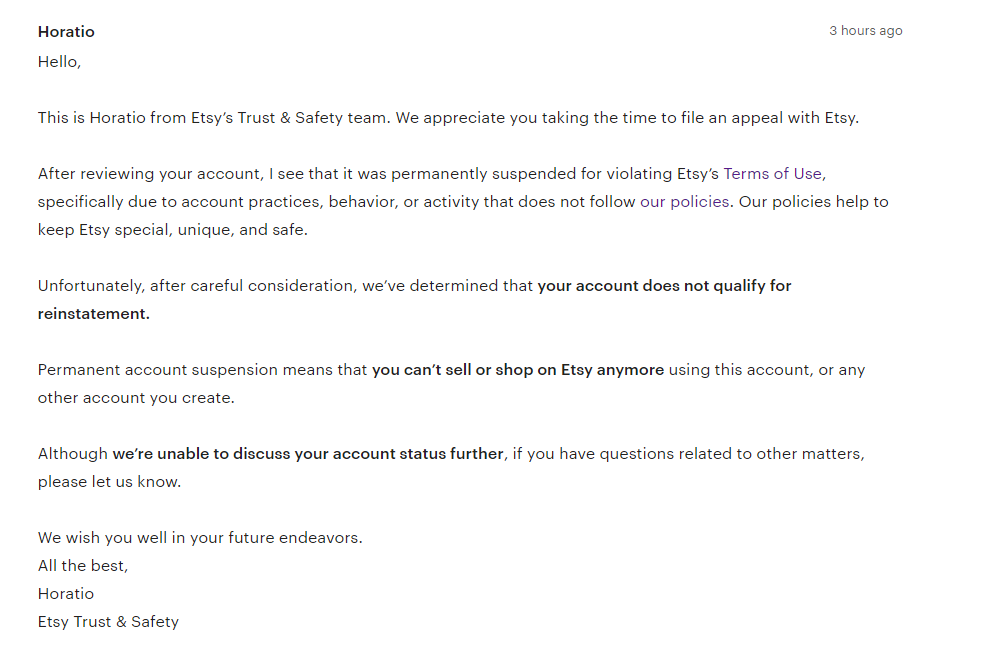Open the 'our policies' link
This screenshot has height=658, width=997.
684,202
